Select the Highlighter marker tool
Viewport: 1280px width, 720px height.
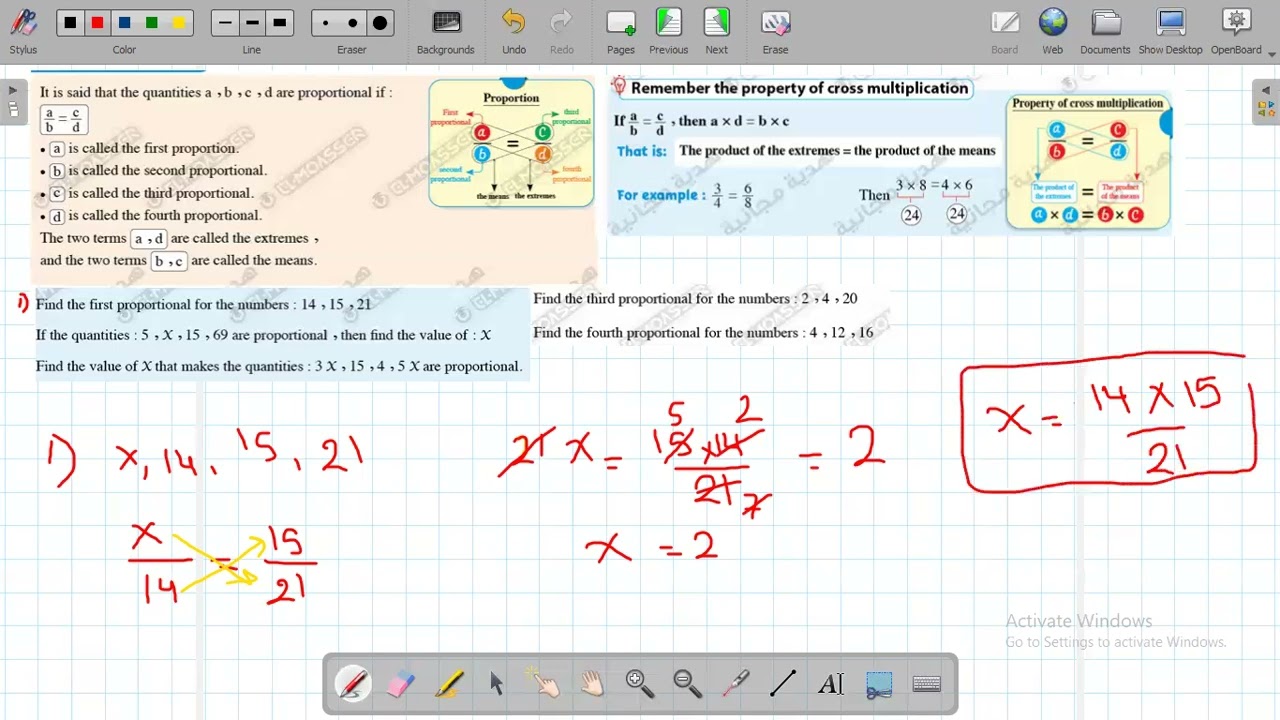point(448,684)
